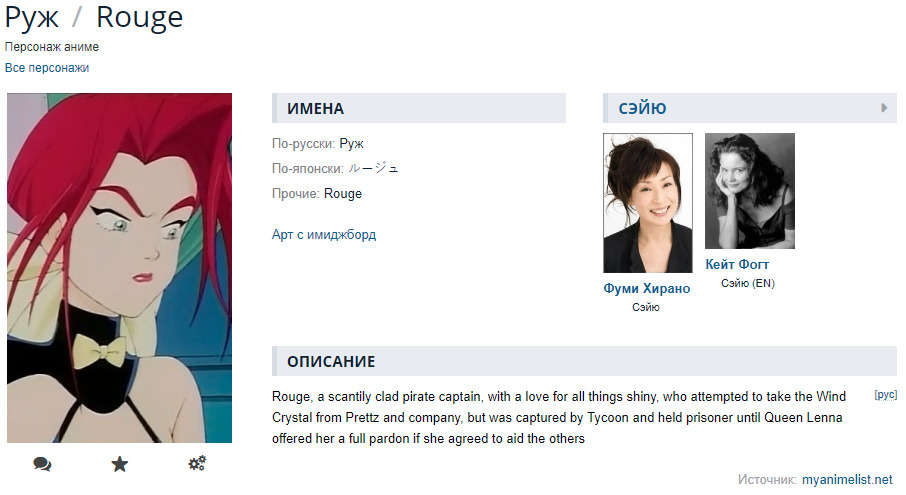
Task: Click the Персонаж аниме subtitle
Action: pyautogui.click(x=52, y=47)
